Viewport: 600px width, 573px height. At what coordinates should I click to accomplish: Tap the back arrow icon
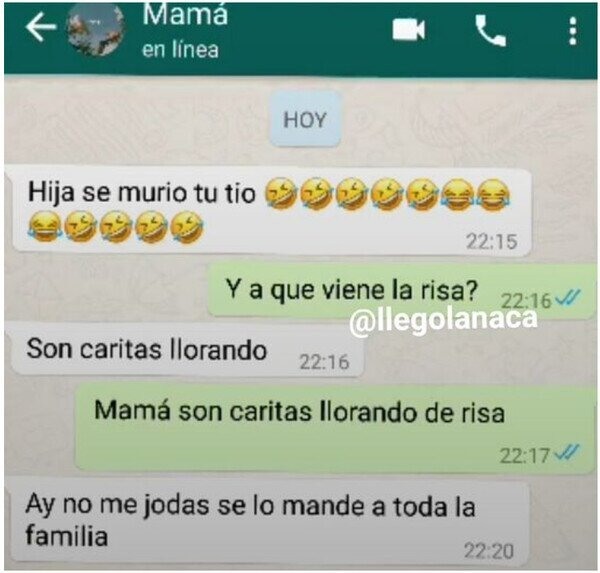pos(41,27)
